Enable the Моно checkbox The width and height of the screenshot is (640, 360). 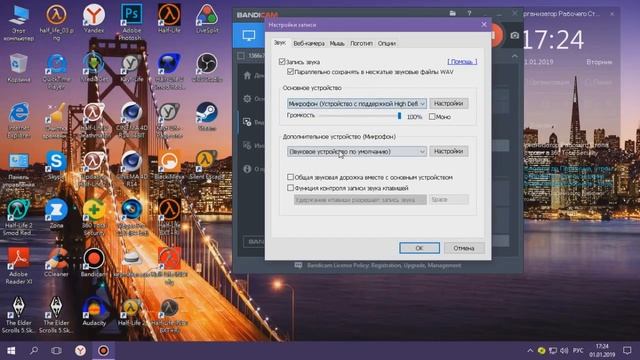coord(432,117)
